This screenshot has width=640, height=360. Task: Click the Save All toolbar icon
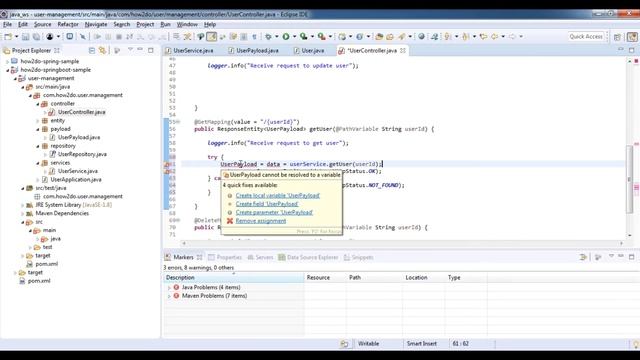coord(36,37)
